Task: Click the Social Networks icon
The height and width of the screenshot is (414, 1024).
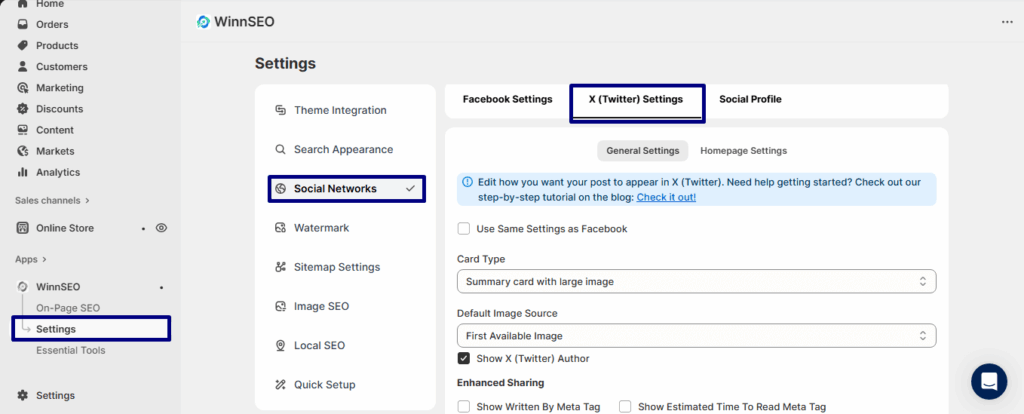Action: coord(280,189)
